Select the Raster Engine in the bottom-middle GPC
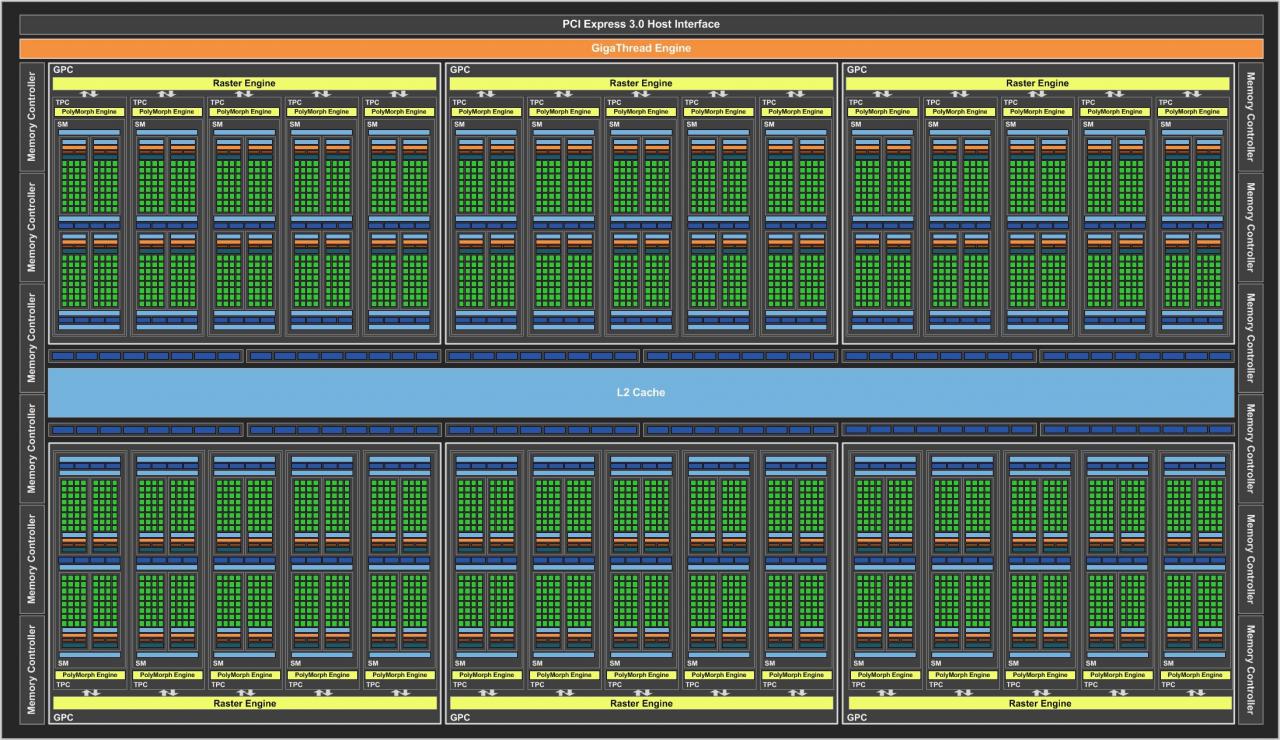This screenshot has width=1280, height=740. 641,703
